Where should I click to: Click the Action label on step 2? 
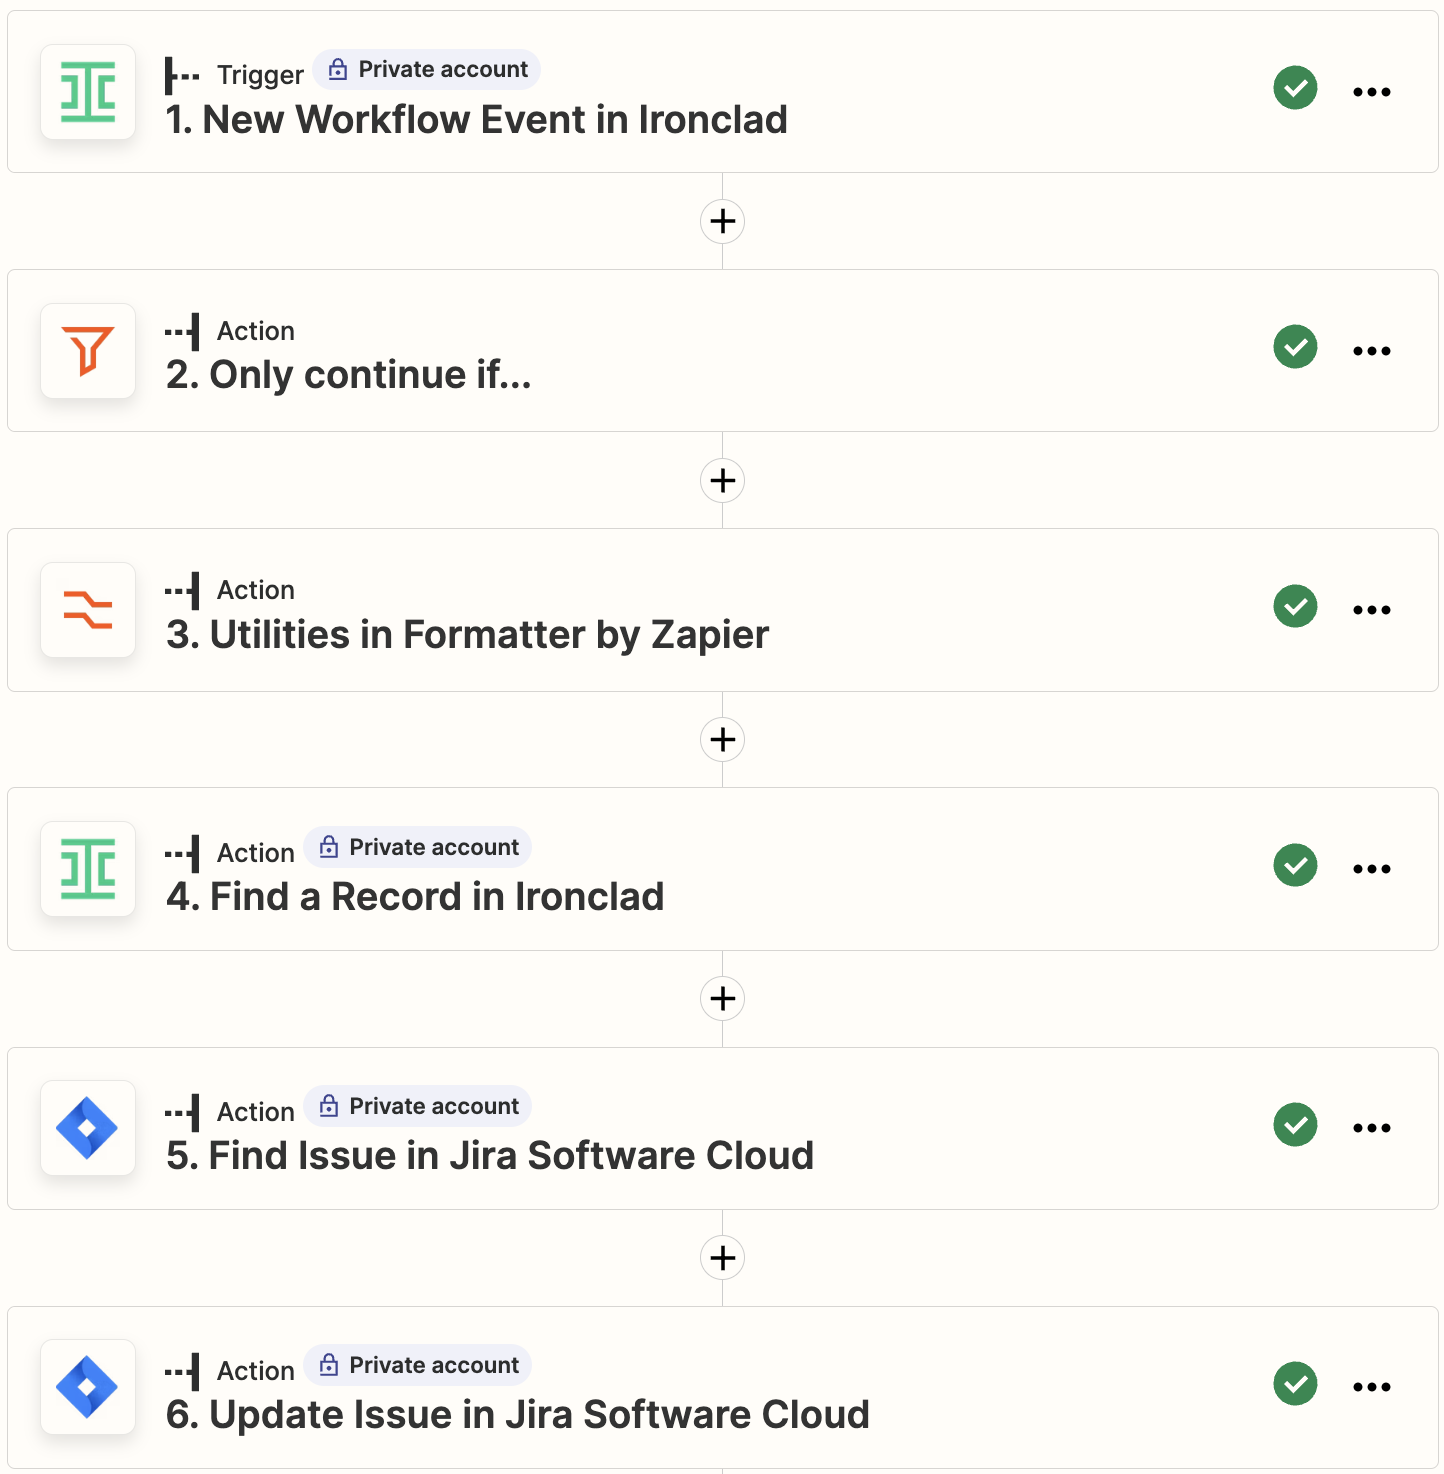pyautogui.click(x=256, y=331)
